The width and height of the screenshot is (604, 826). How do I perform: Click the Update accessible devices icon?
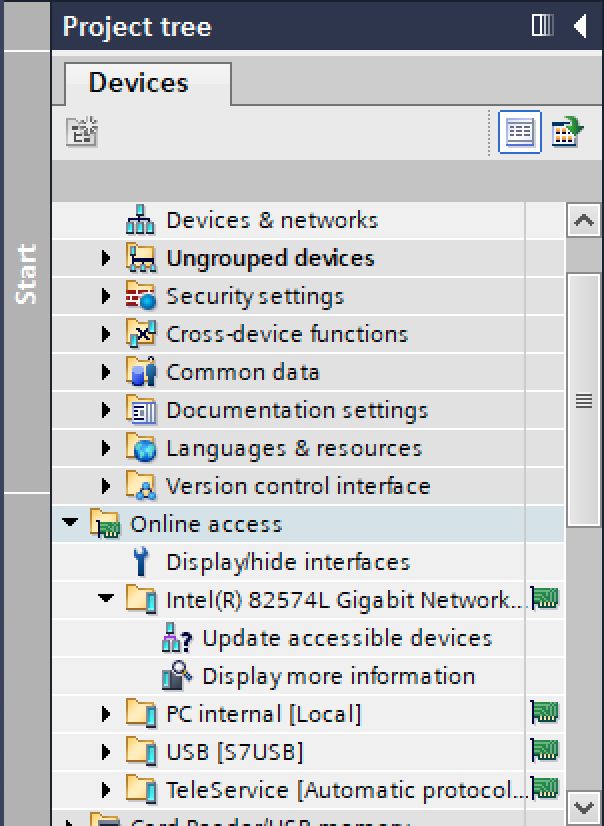pyautogui.click(x=176, y=639)
